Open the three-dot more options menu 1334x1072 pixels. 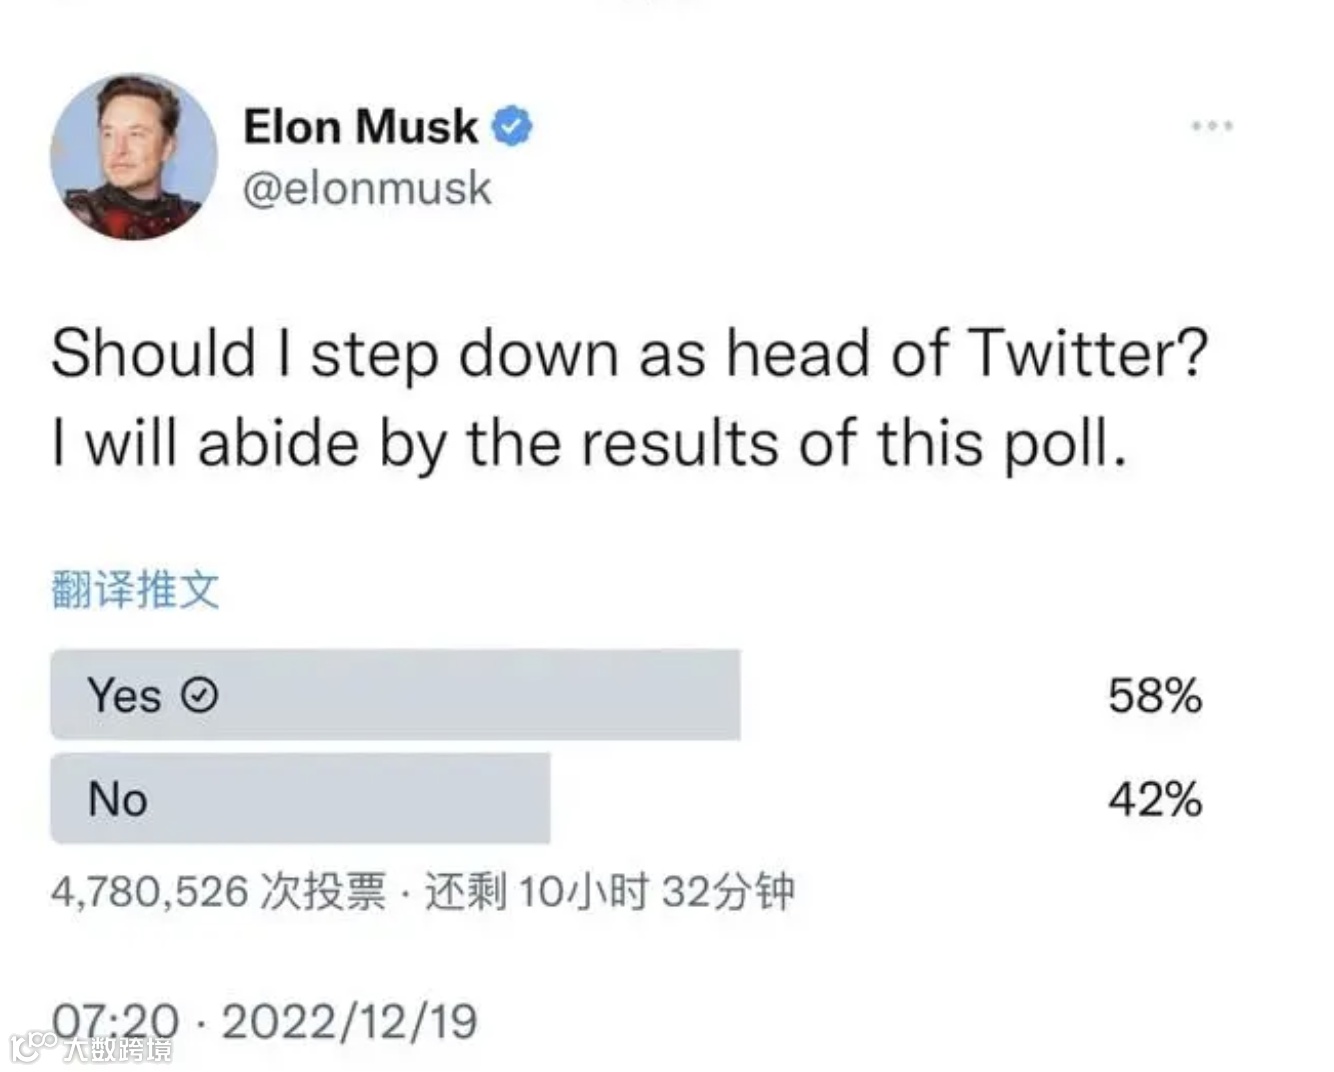1212,127
